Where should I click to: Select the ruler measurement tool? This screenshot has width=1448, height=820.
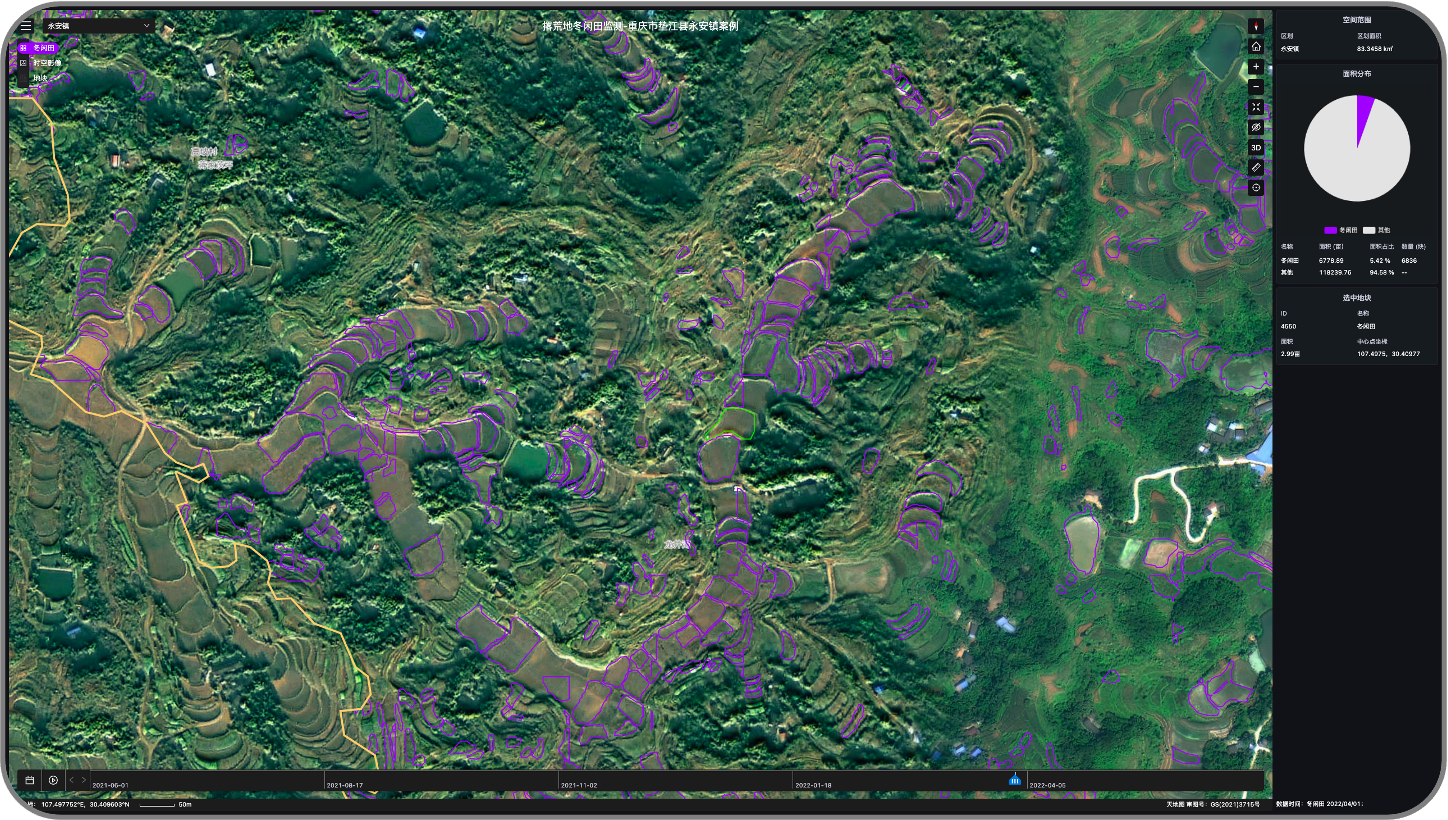click(x=1256, y=168)
